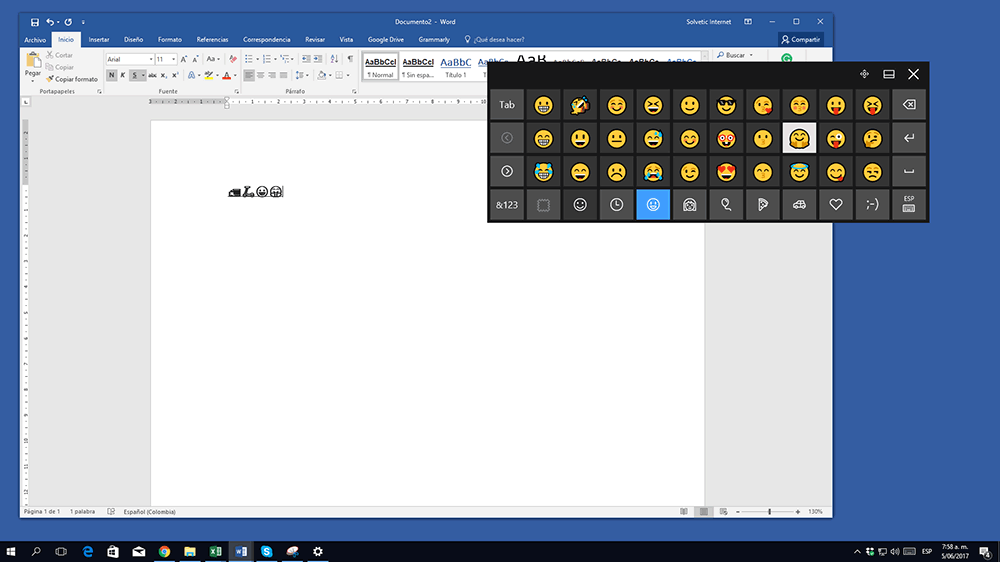The height and width of the screenshot is (562, 1000).
Task: Open the font size 11 dropdown
Action: pos(173,59)
